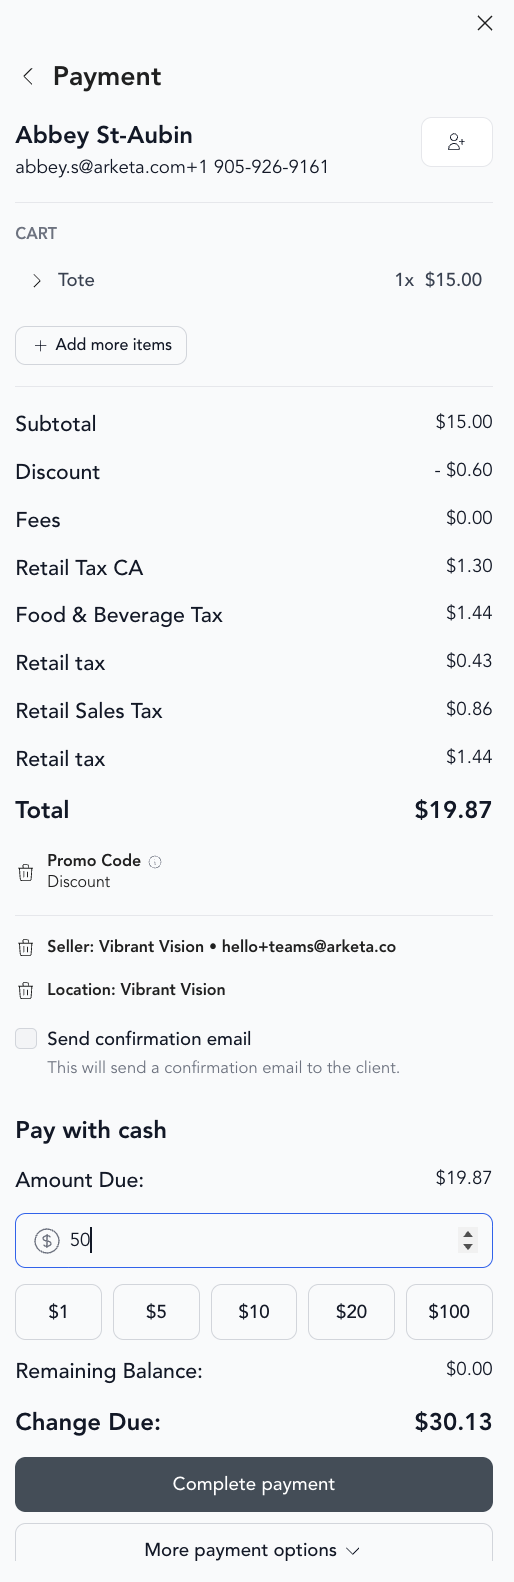
Task: Select the $100 quick cash amount
Action: tap(449, 1312)
